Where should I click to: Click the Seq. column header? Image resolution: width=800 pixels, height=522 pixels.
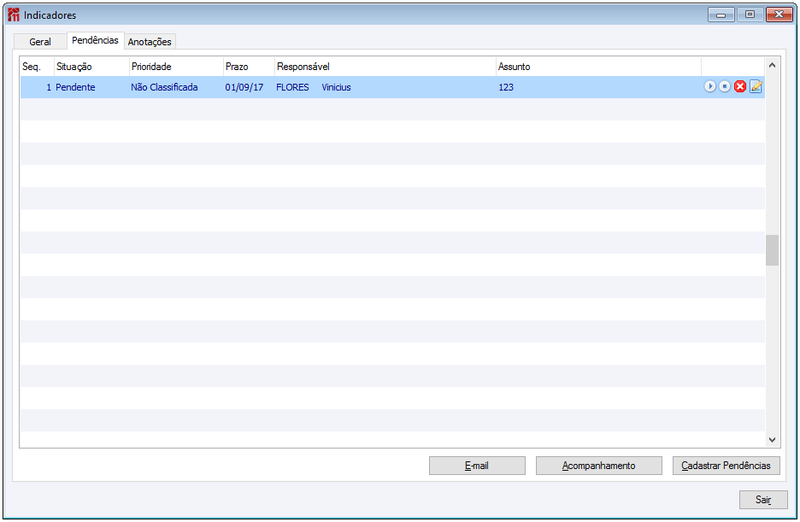(37, 67)
